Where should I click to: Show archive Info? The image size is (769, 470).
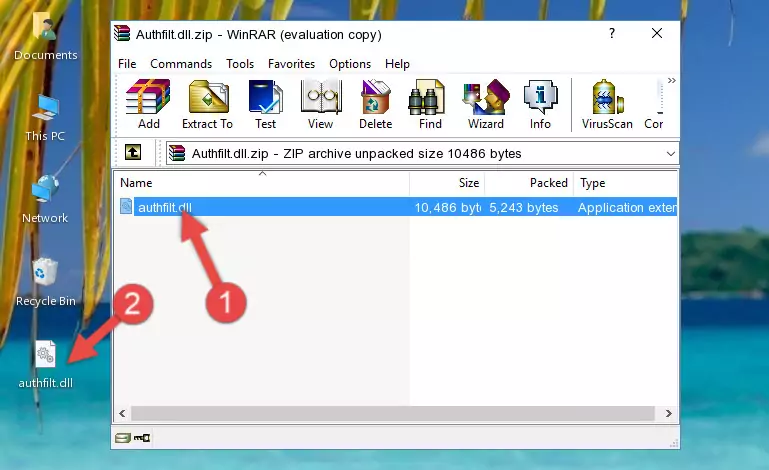(x=540, y=104)
